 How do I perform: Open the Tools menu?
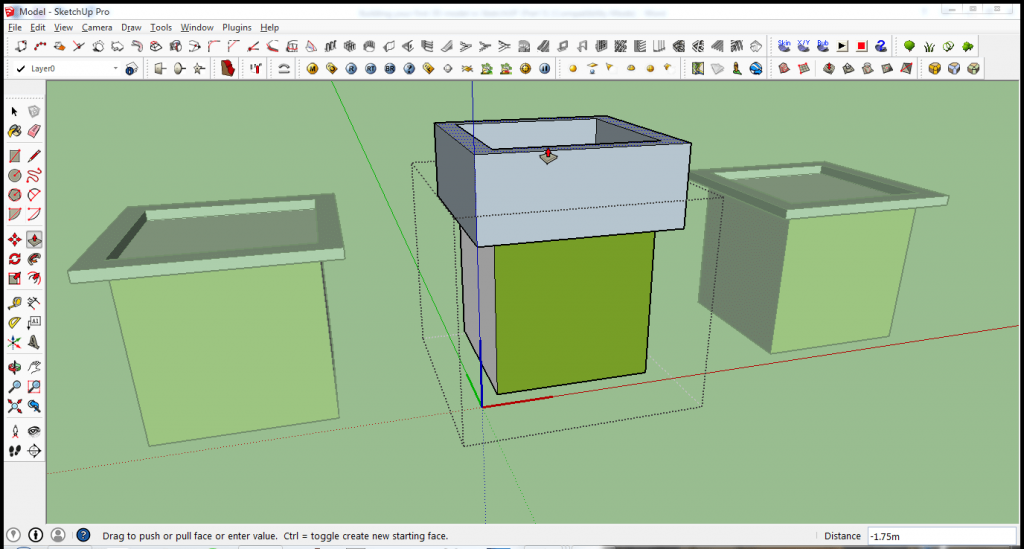pyautogui.click(x=161, y=27)
